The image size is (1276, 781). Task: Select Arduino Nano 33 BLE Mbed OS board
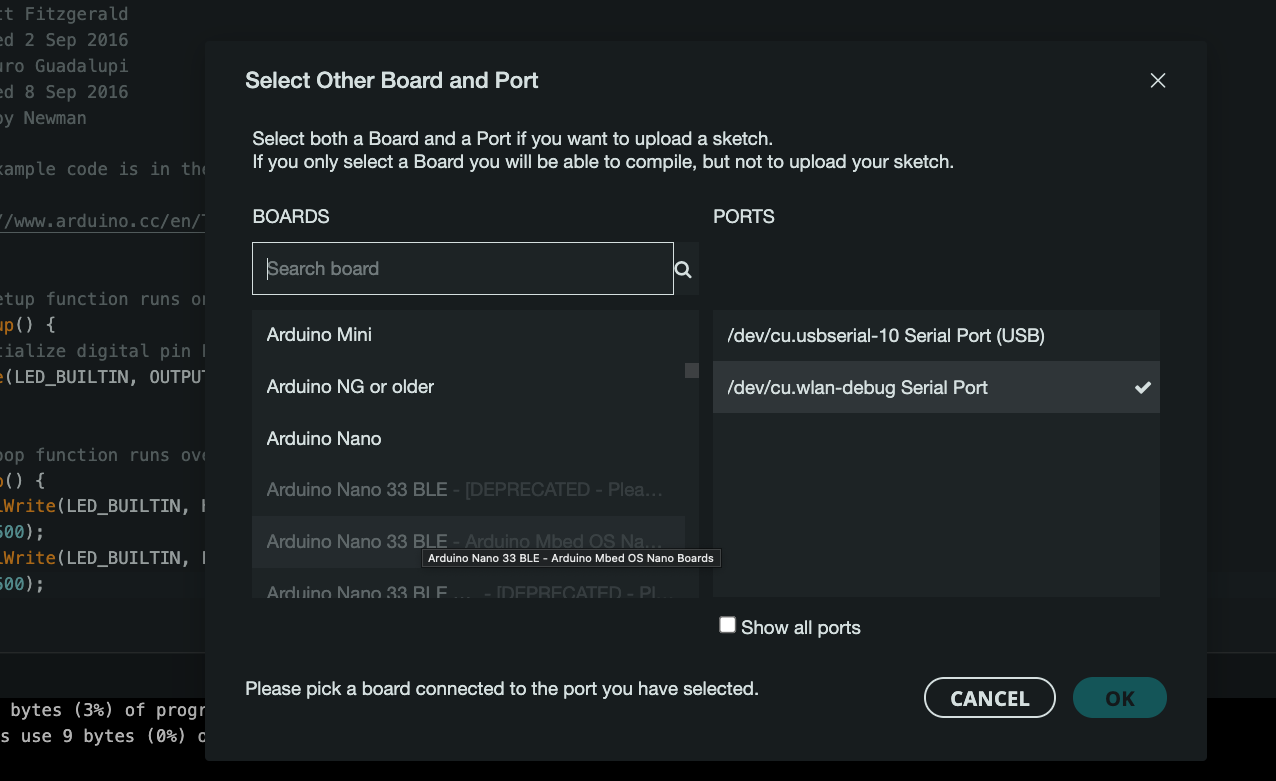click(464, 542)
